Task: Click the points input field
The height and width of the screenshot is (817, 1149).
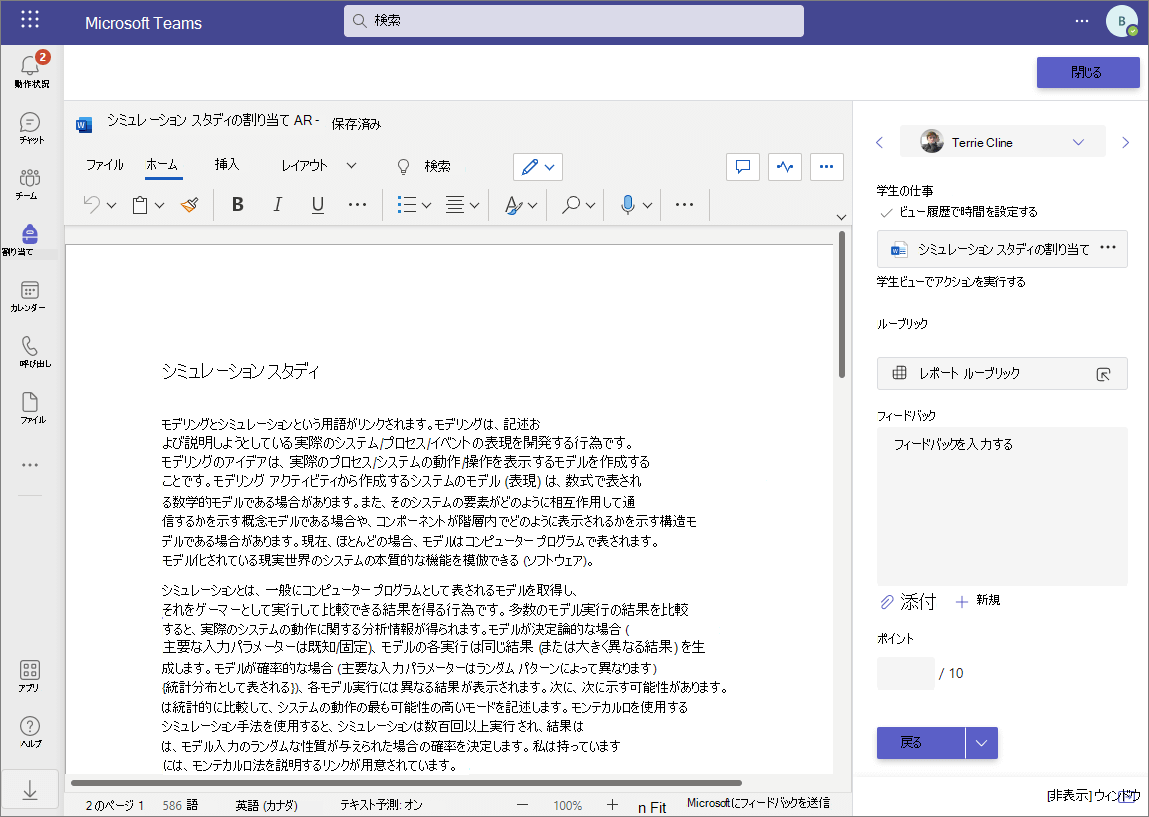Action: coord(906,673)
